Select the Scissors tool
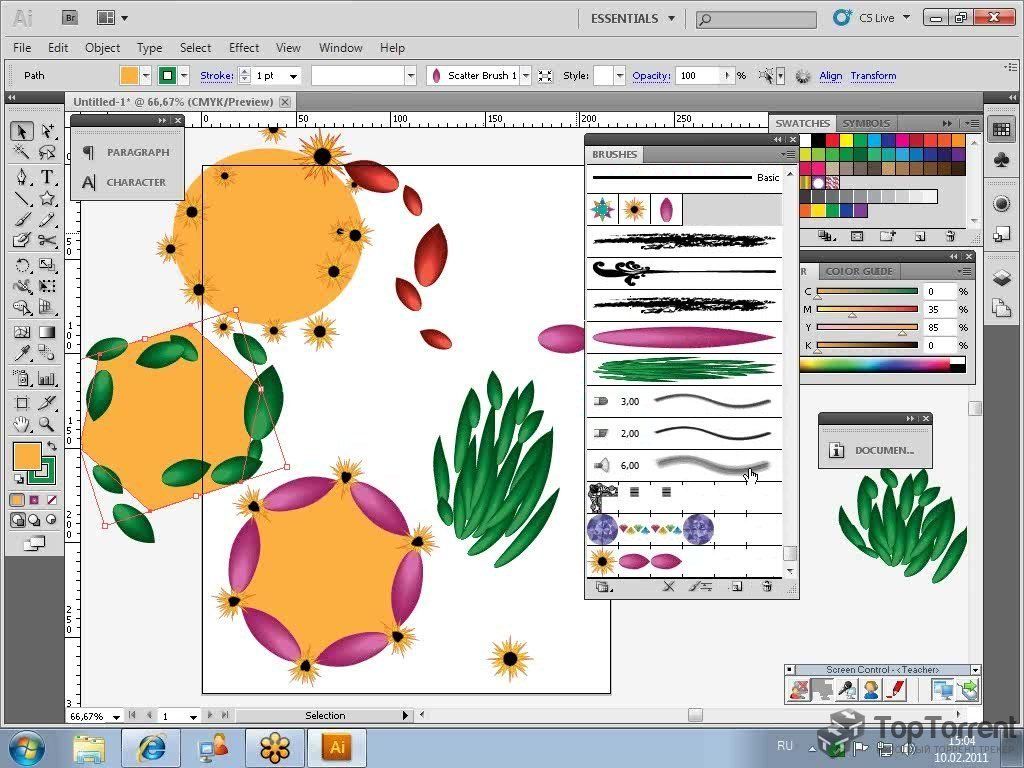 47,240
